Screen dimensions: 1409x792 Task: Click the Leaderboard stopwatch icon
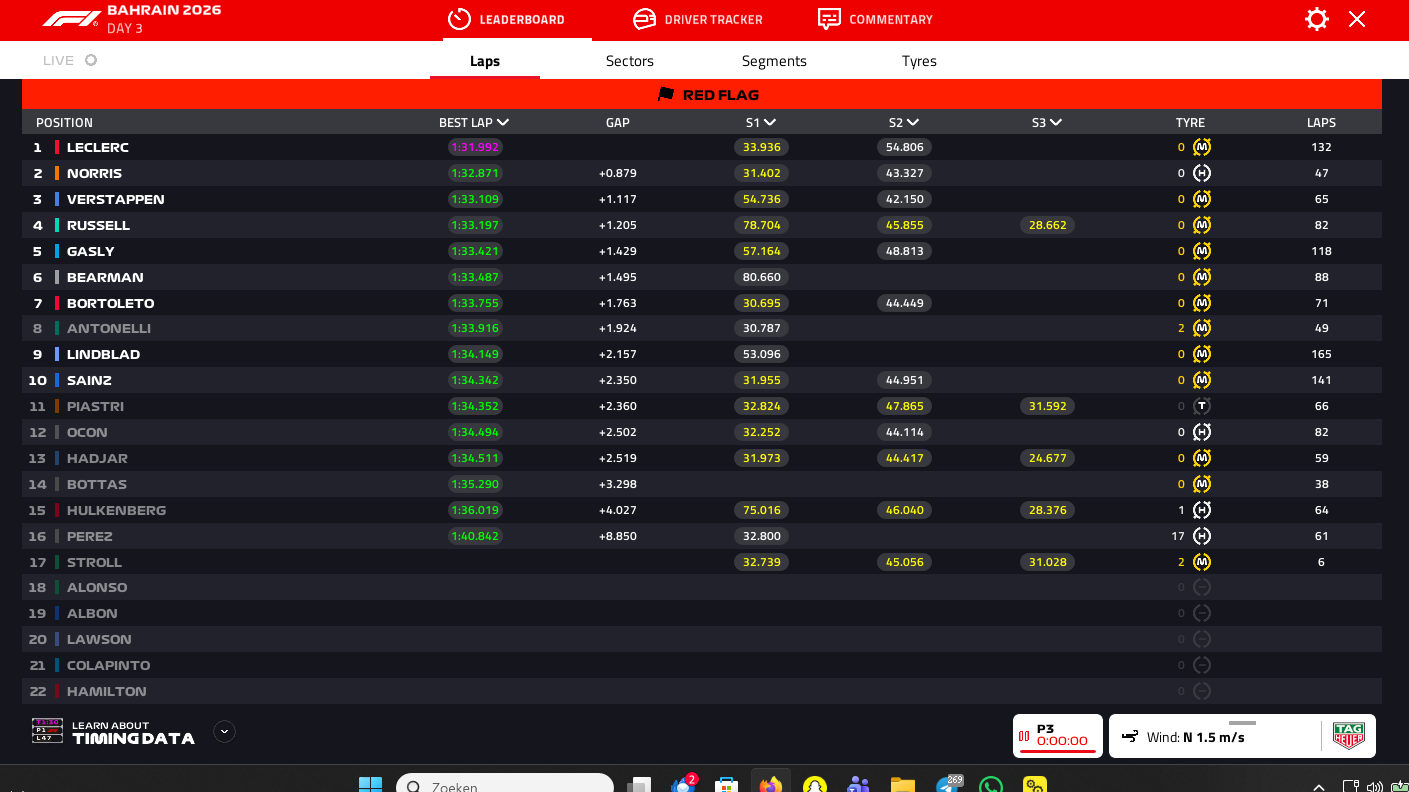[x=459, y=19]
